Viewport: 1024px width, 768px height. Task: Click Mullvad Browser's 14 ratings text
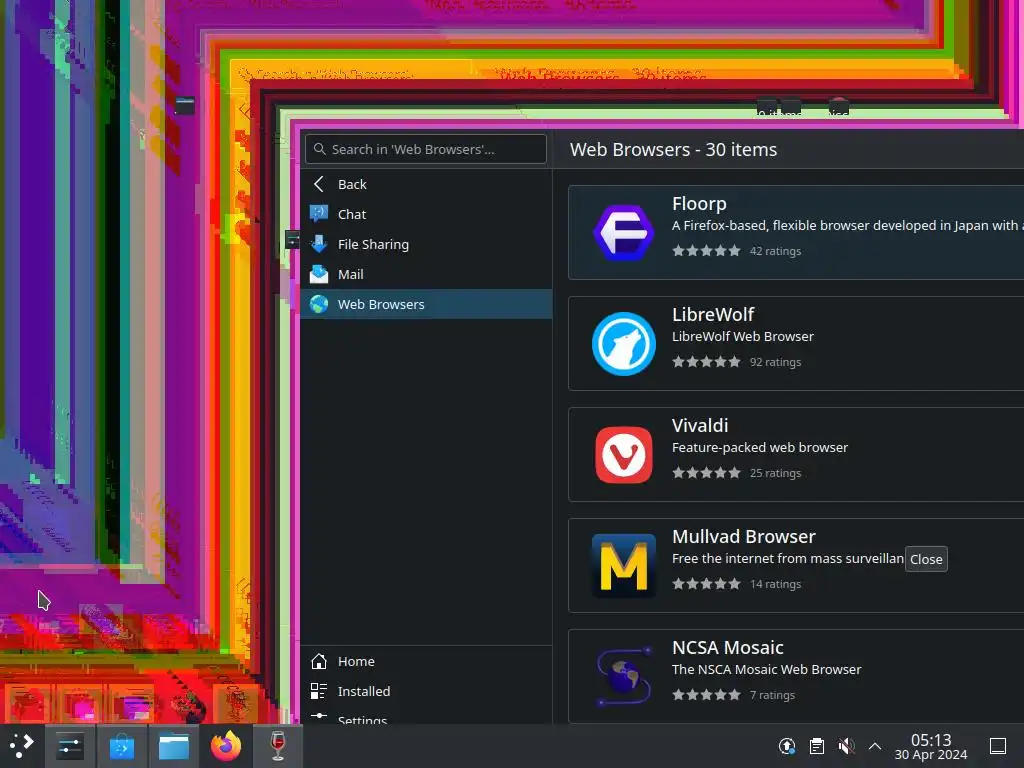775,584
